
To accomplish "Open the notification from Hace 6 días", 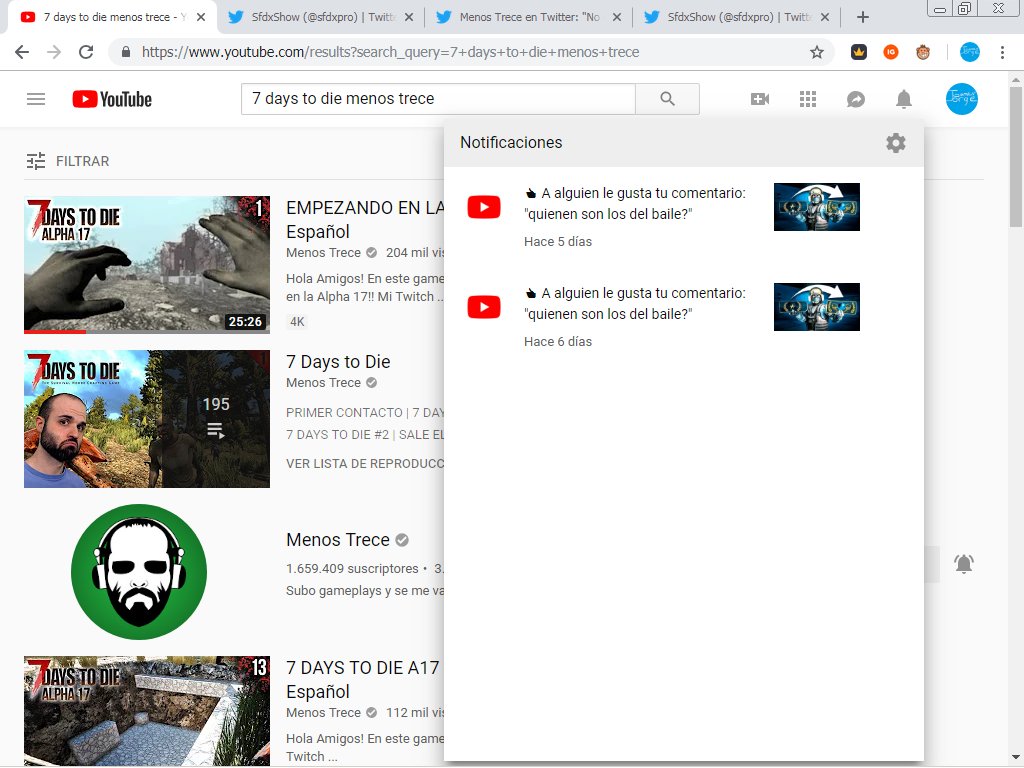I will 683,317.
